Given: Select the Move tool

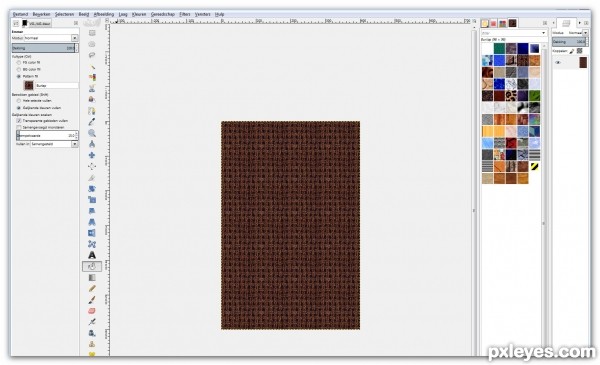Looking at the screenshot, I should coord(92,155).
